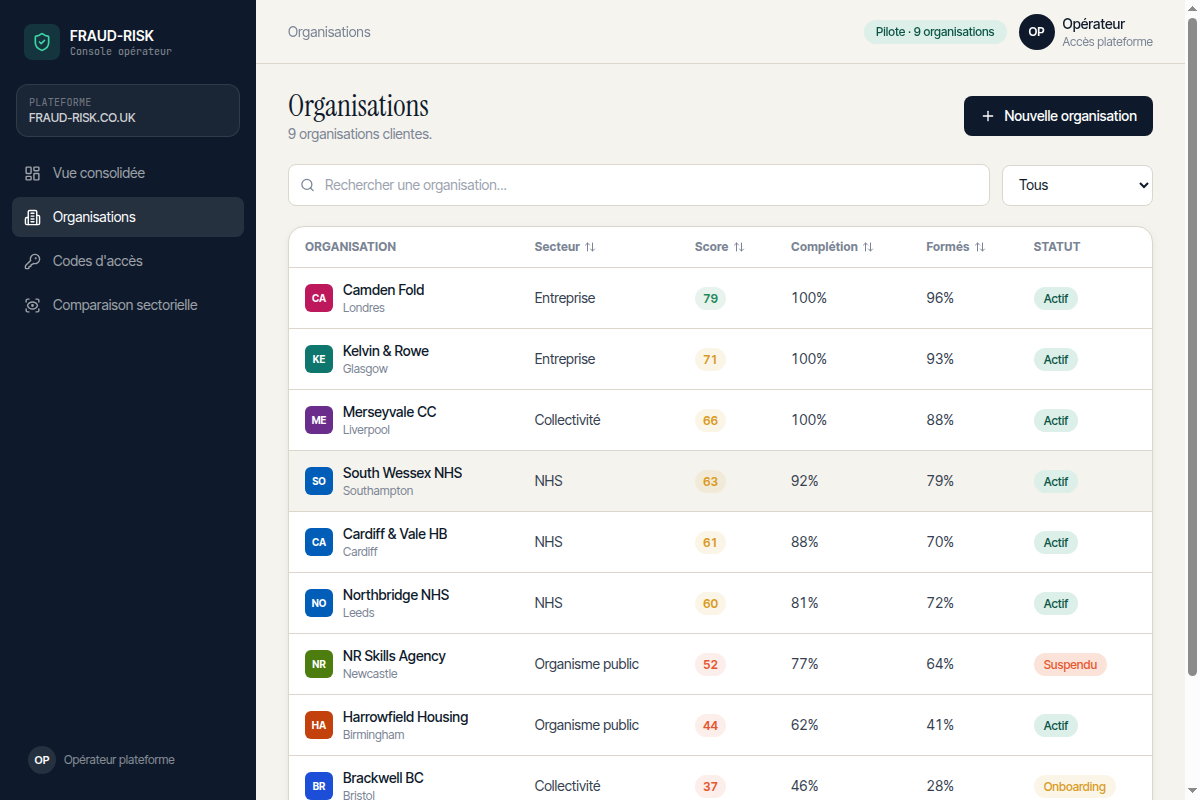Click the HA badge for Harrowfield Housing
Image resolution: width=1200 pixels, height=800 pixels.
coord(319,725)
